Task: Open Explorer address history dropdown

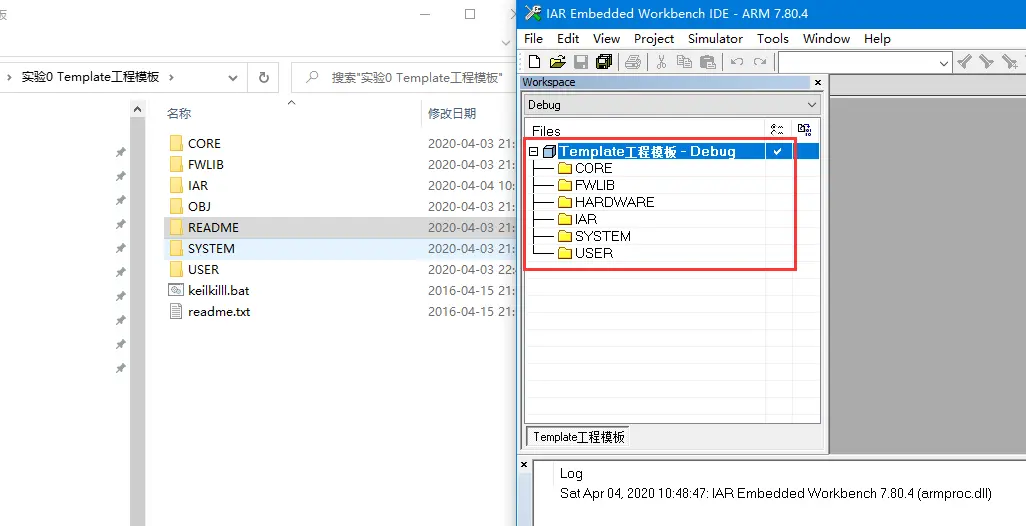Action: tap(233, 78)
